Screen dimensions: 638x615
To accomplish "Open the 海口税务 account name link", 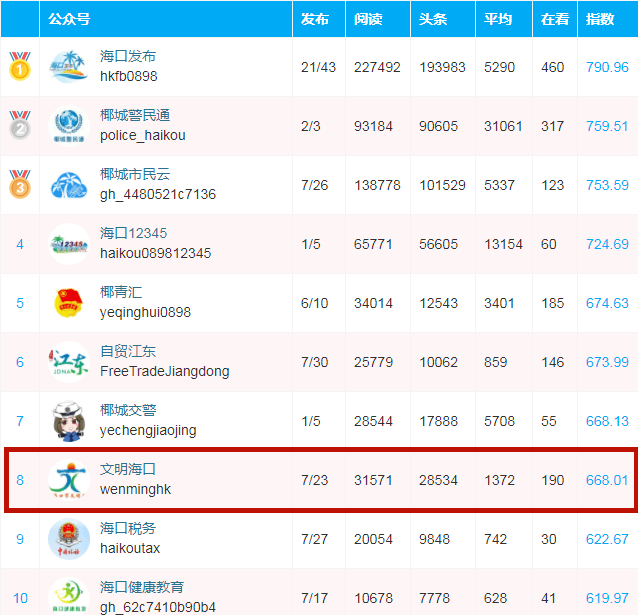I will pos(128,528).
